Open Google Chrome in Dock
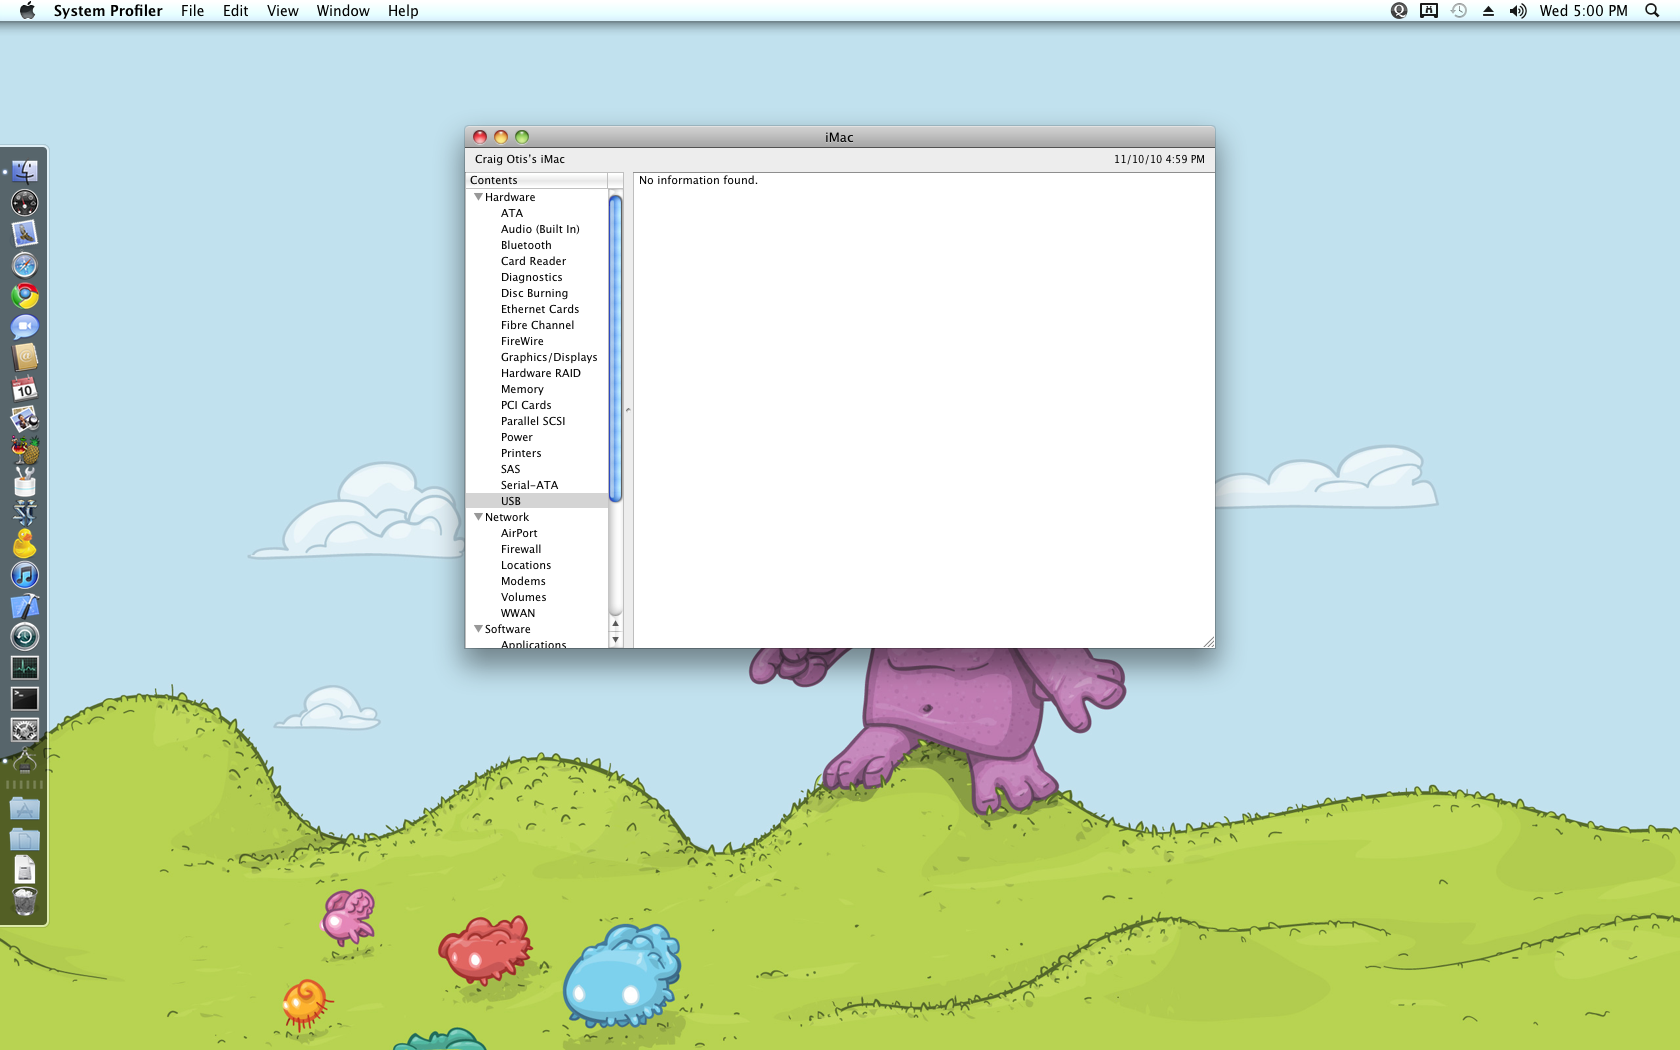Image resolution: width=1680 pixels, height=1050 pixels. [x=24, y=296]
